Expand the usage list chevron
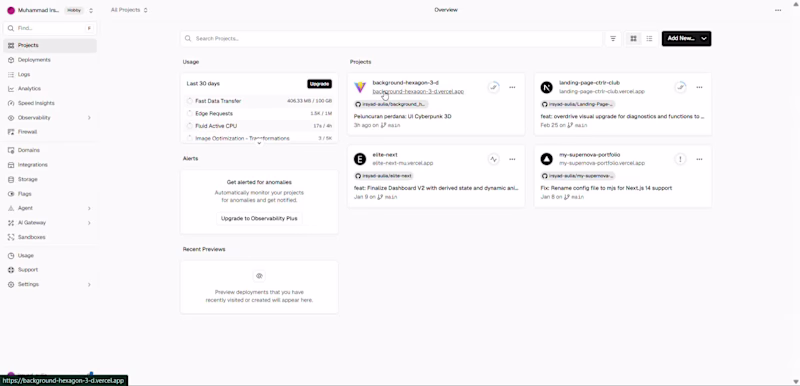The height and width of the screenshot is (386, 800). [x=259, y=143]
